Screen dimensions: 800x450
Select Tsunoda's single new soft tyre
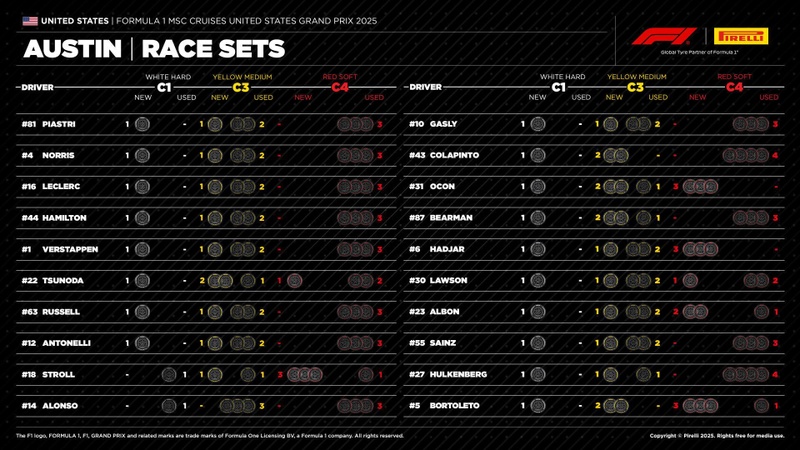294,281
